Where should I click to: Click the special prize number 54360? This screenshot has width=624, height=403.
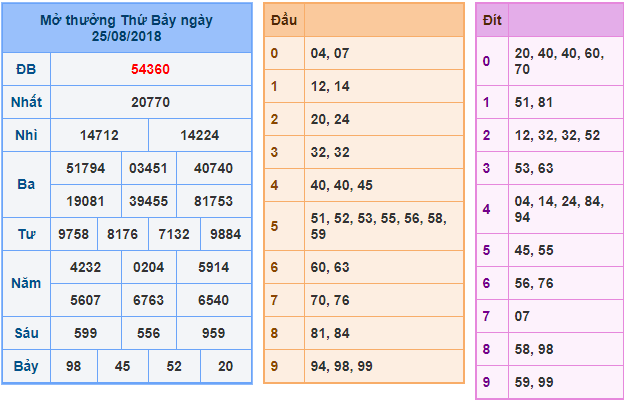(x=151, y=69)
